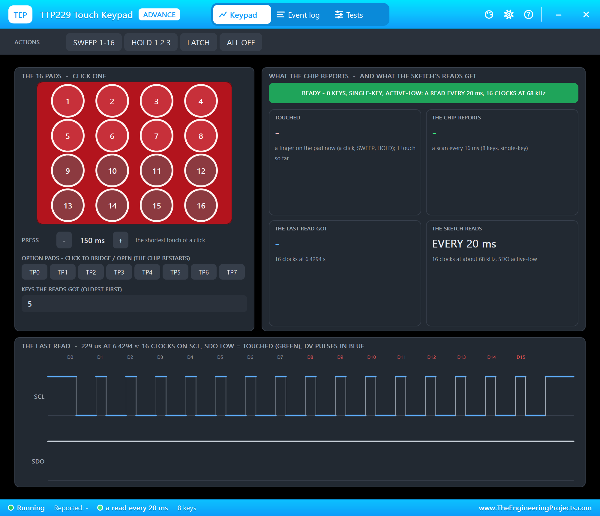Screen dimensions: 600x516
Task: Tap touch pad number 1
Action: 68,101
